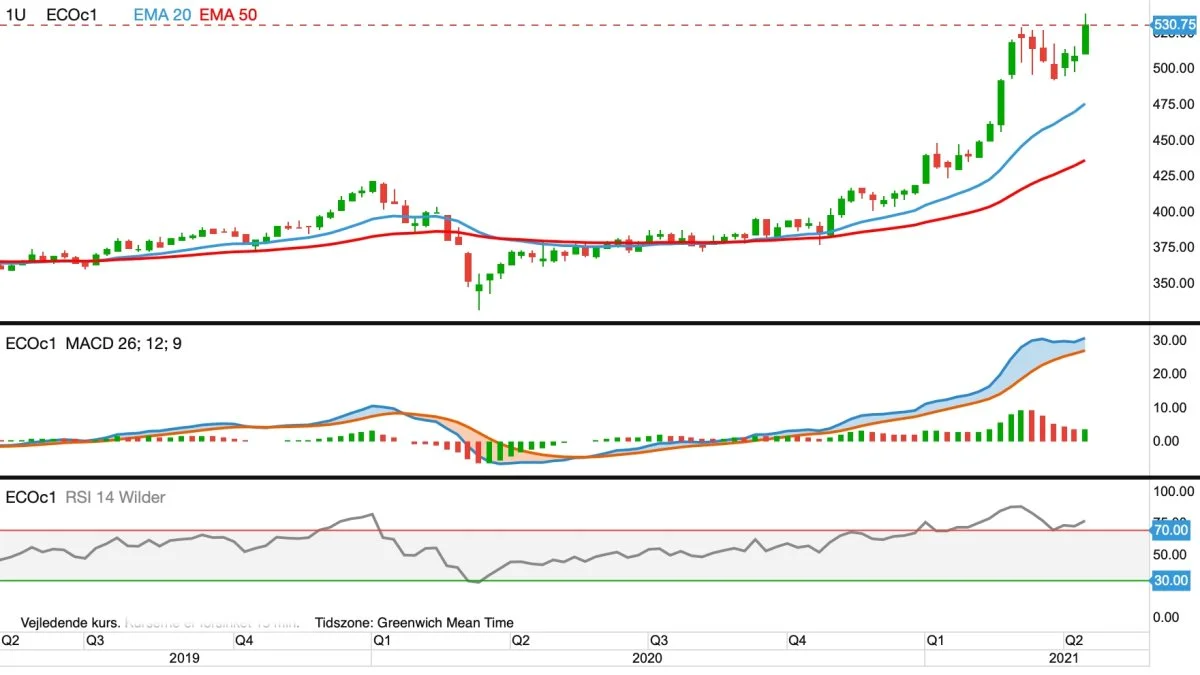Screen dimensions: 1200x675
Task: Click the 375.00 price axis label
Action: (x=1172, y=247)
